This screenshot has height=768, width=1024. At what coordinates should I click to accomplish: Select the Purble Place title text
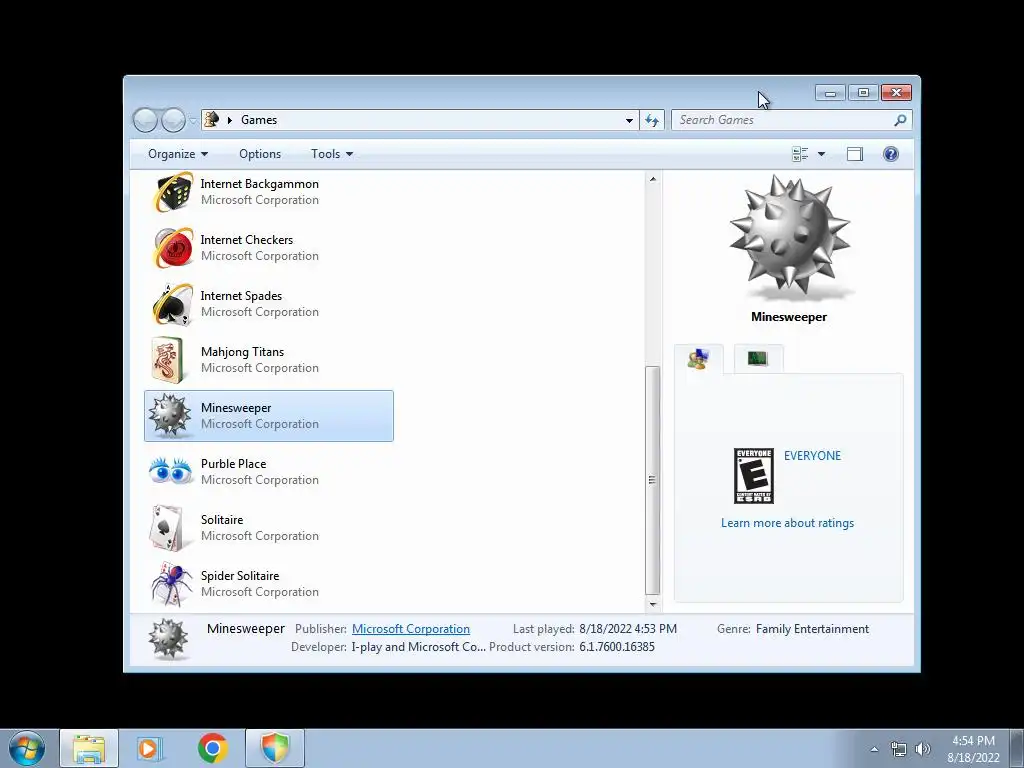pyautogui.click(x=233, y=464)
